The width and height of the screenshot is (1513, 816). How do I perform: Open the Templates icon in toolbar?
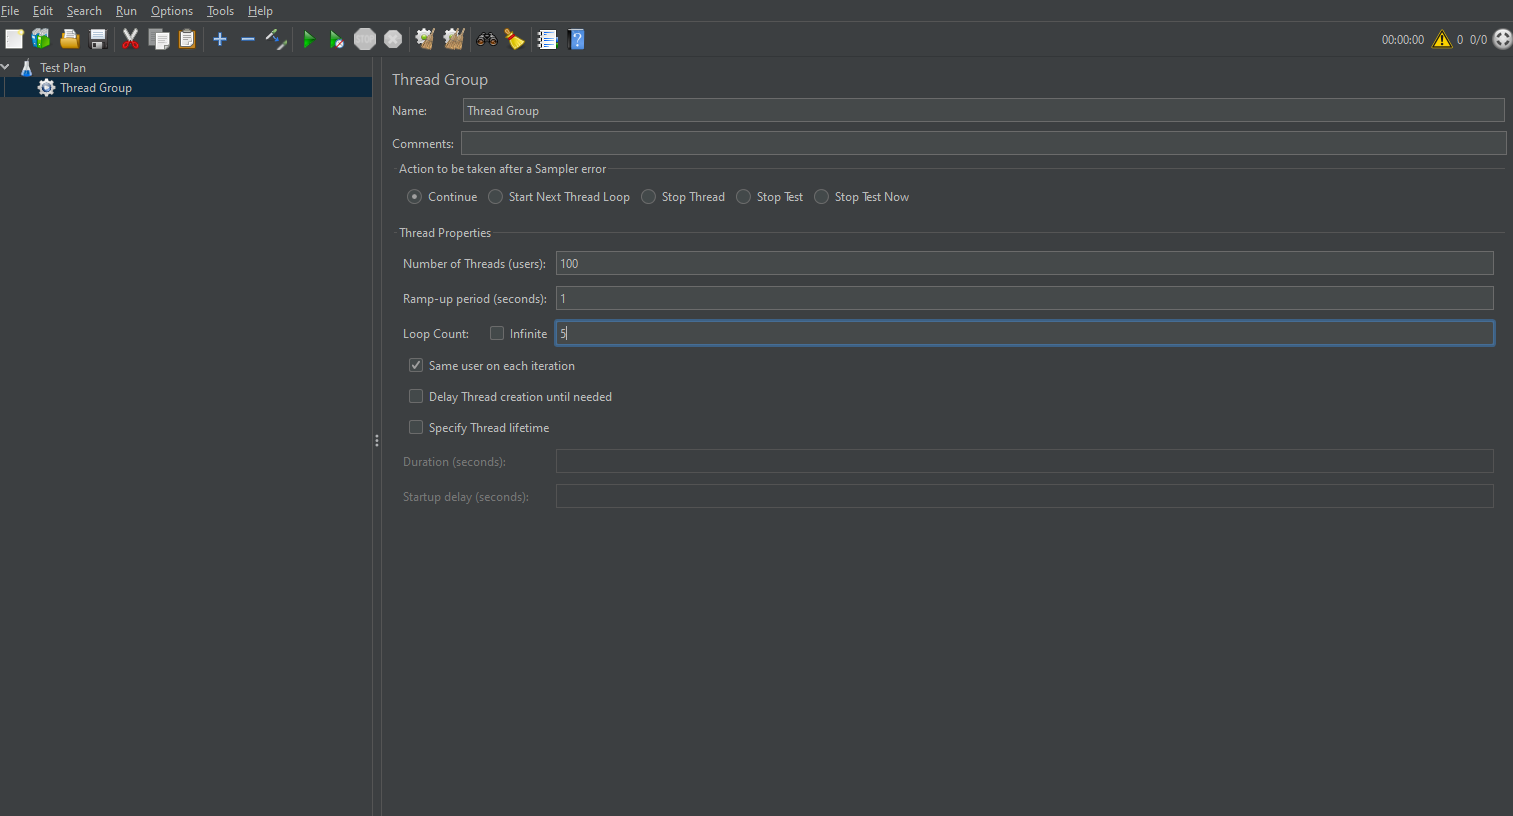[x=41, y=39]
